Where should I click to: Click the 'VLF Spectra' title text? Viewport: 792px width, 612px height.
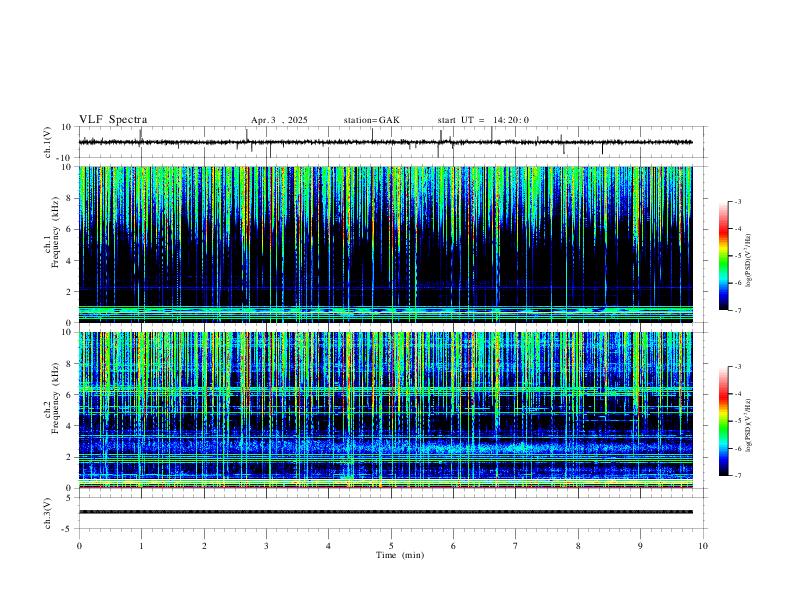[113, 120]
